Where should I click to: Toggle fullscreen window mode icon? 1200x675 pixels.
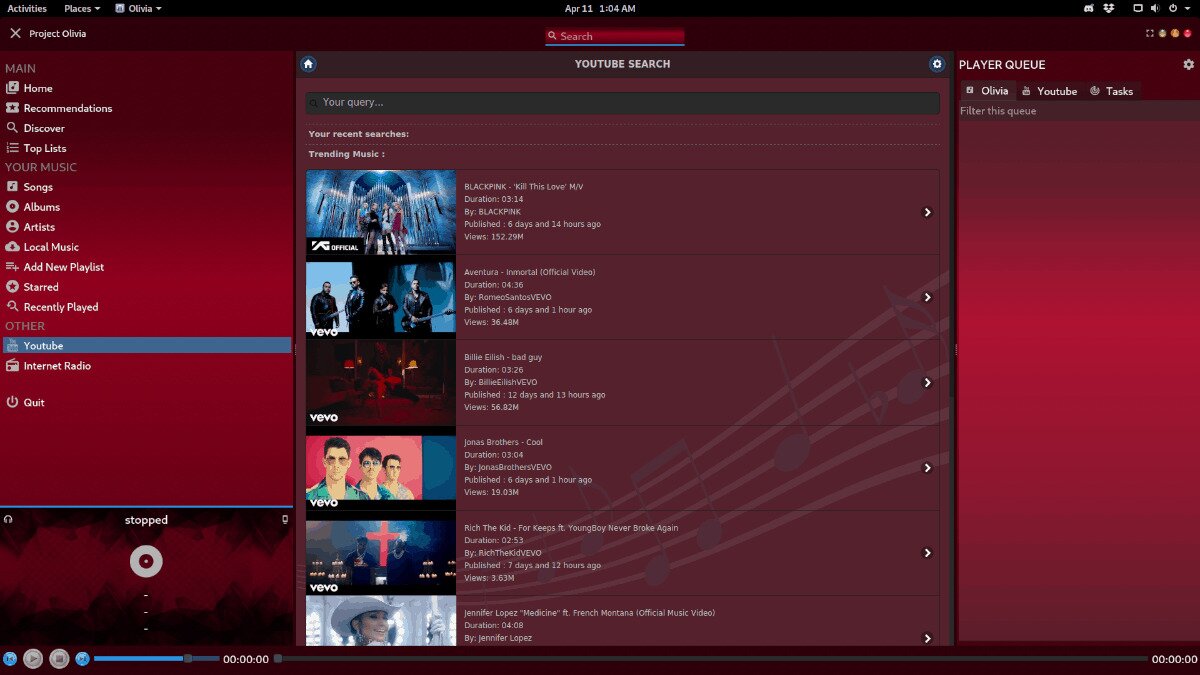(1150, 33)
